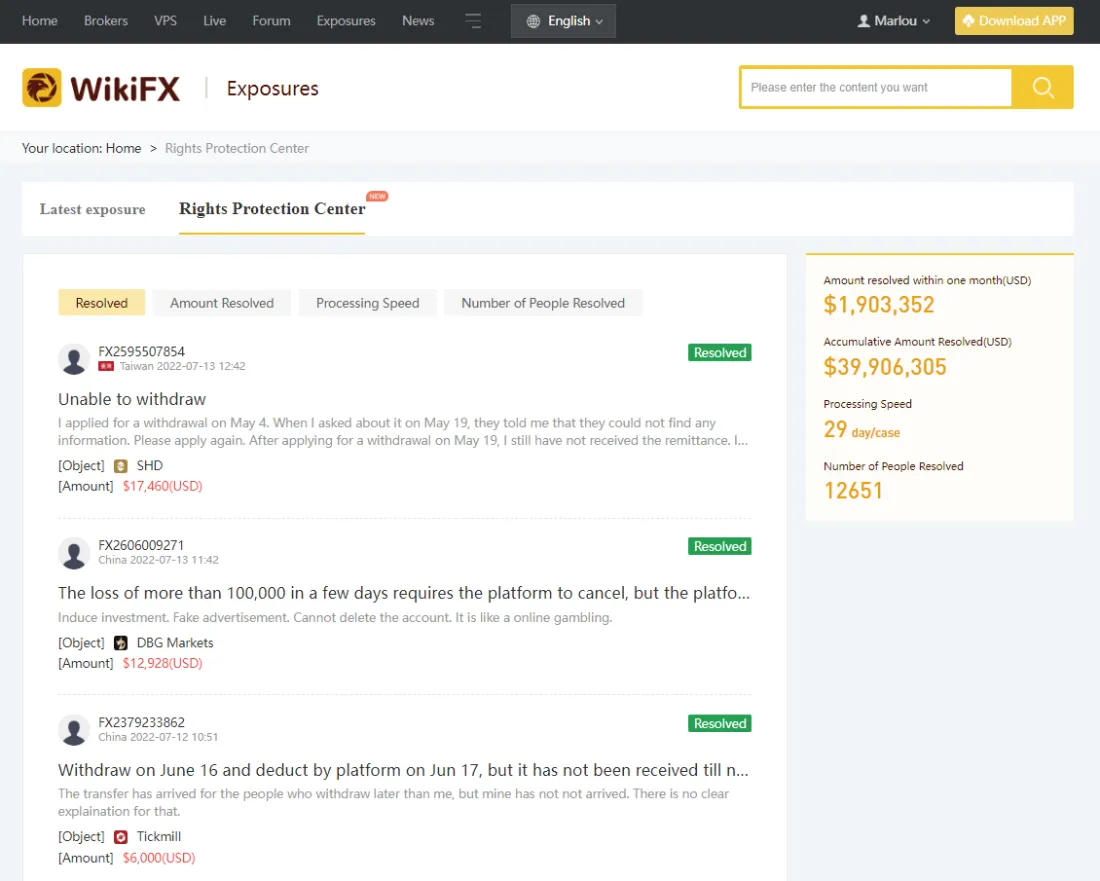The width and height of the screenshot is (1100, 881).
Task: Click the 12651 people resolved count
Action: (853, 491)
